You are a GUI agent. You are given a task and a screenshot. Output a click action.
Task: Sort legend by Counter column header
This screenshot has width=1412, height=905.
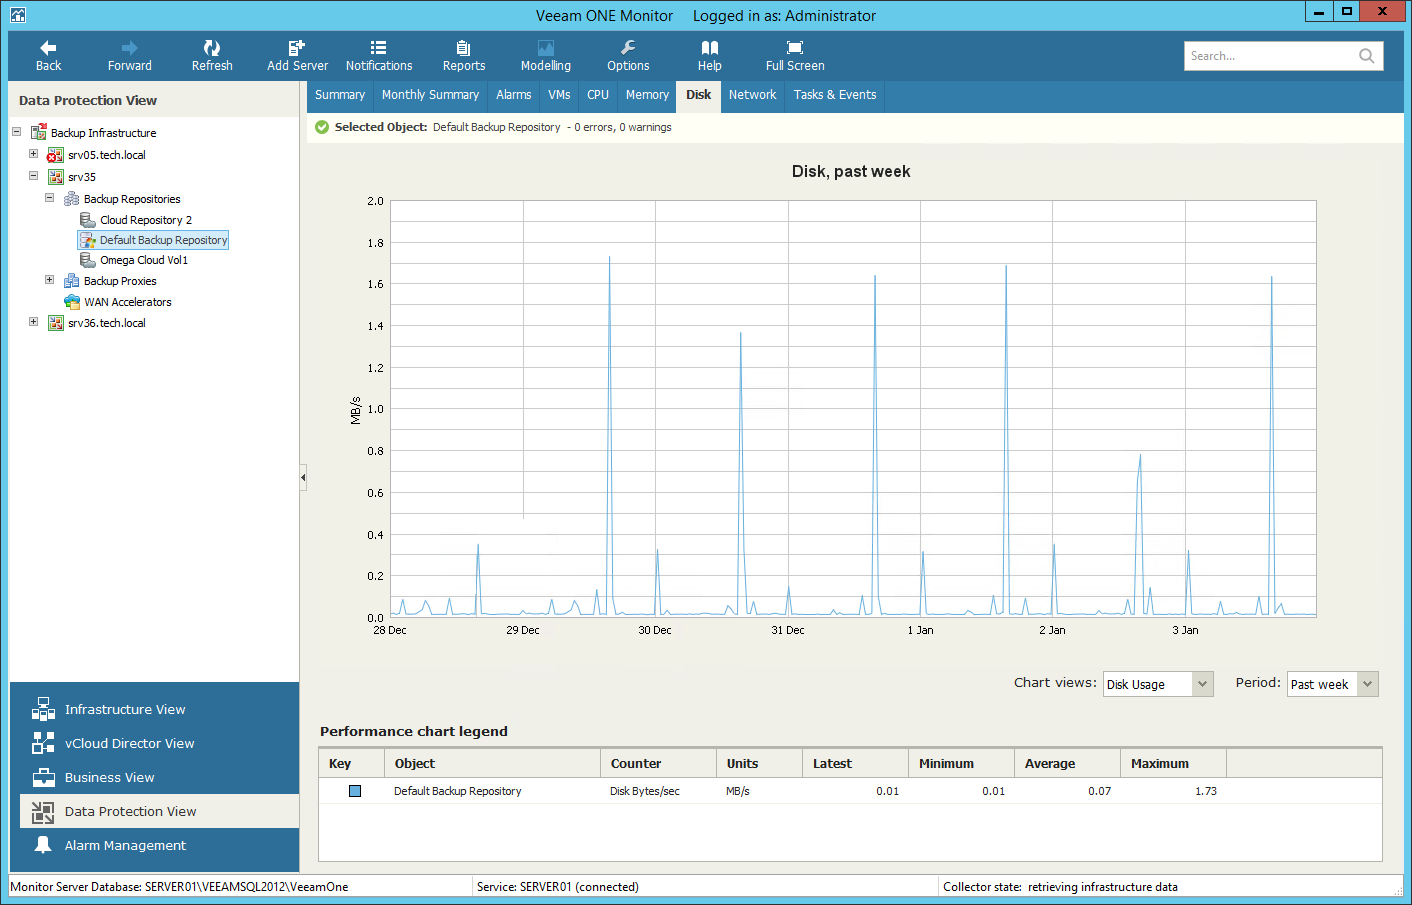[x=658, y=763]
